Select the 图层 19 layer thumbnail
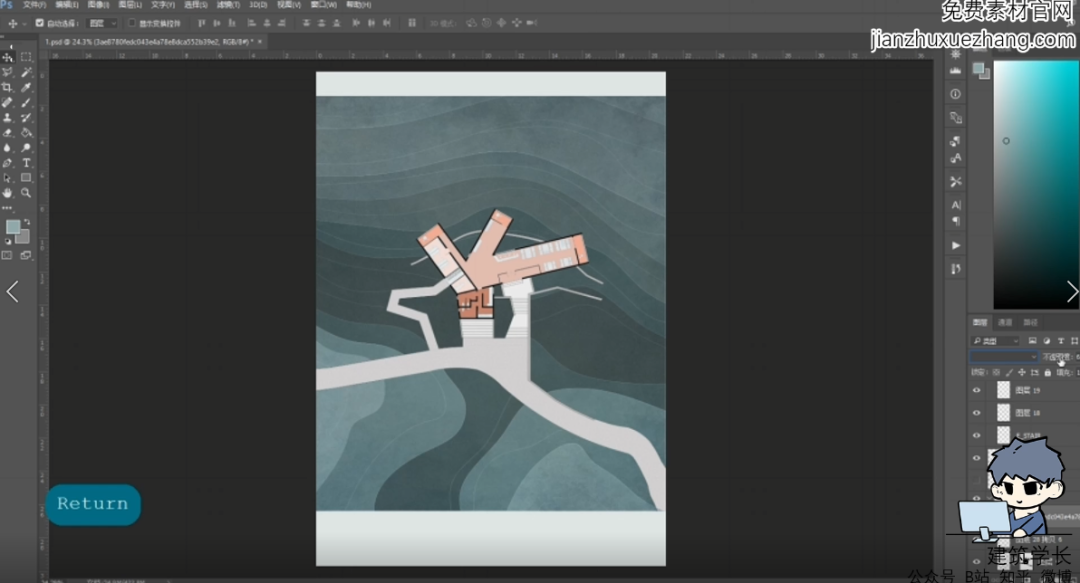The height and width of the screenshot is (583, 1080). (1004, 390)
